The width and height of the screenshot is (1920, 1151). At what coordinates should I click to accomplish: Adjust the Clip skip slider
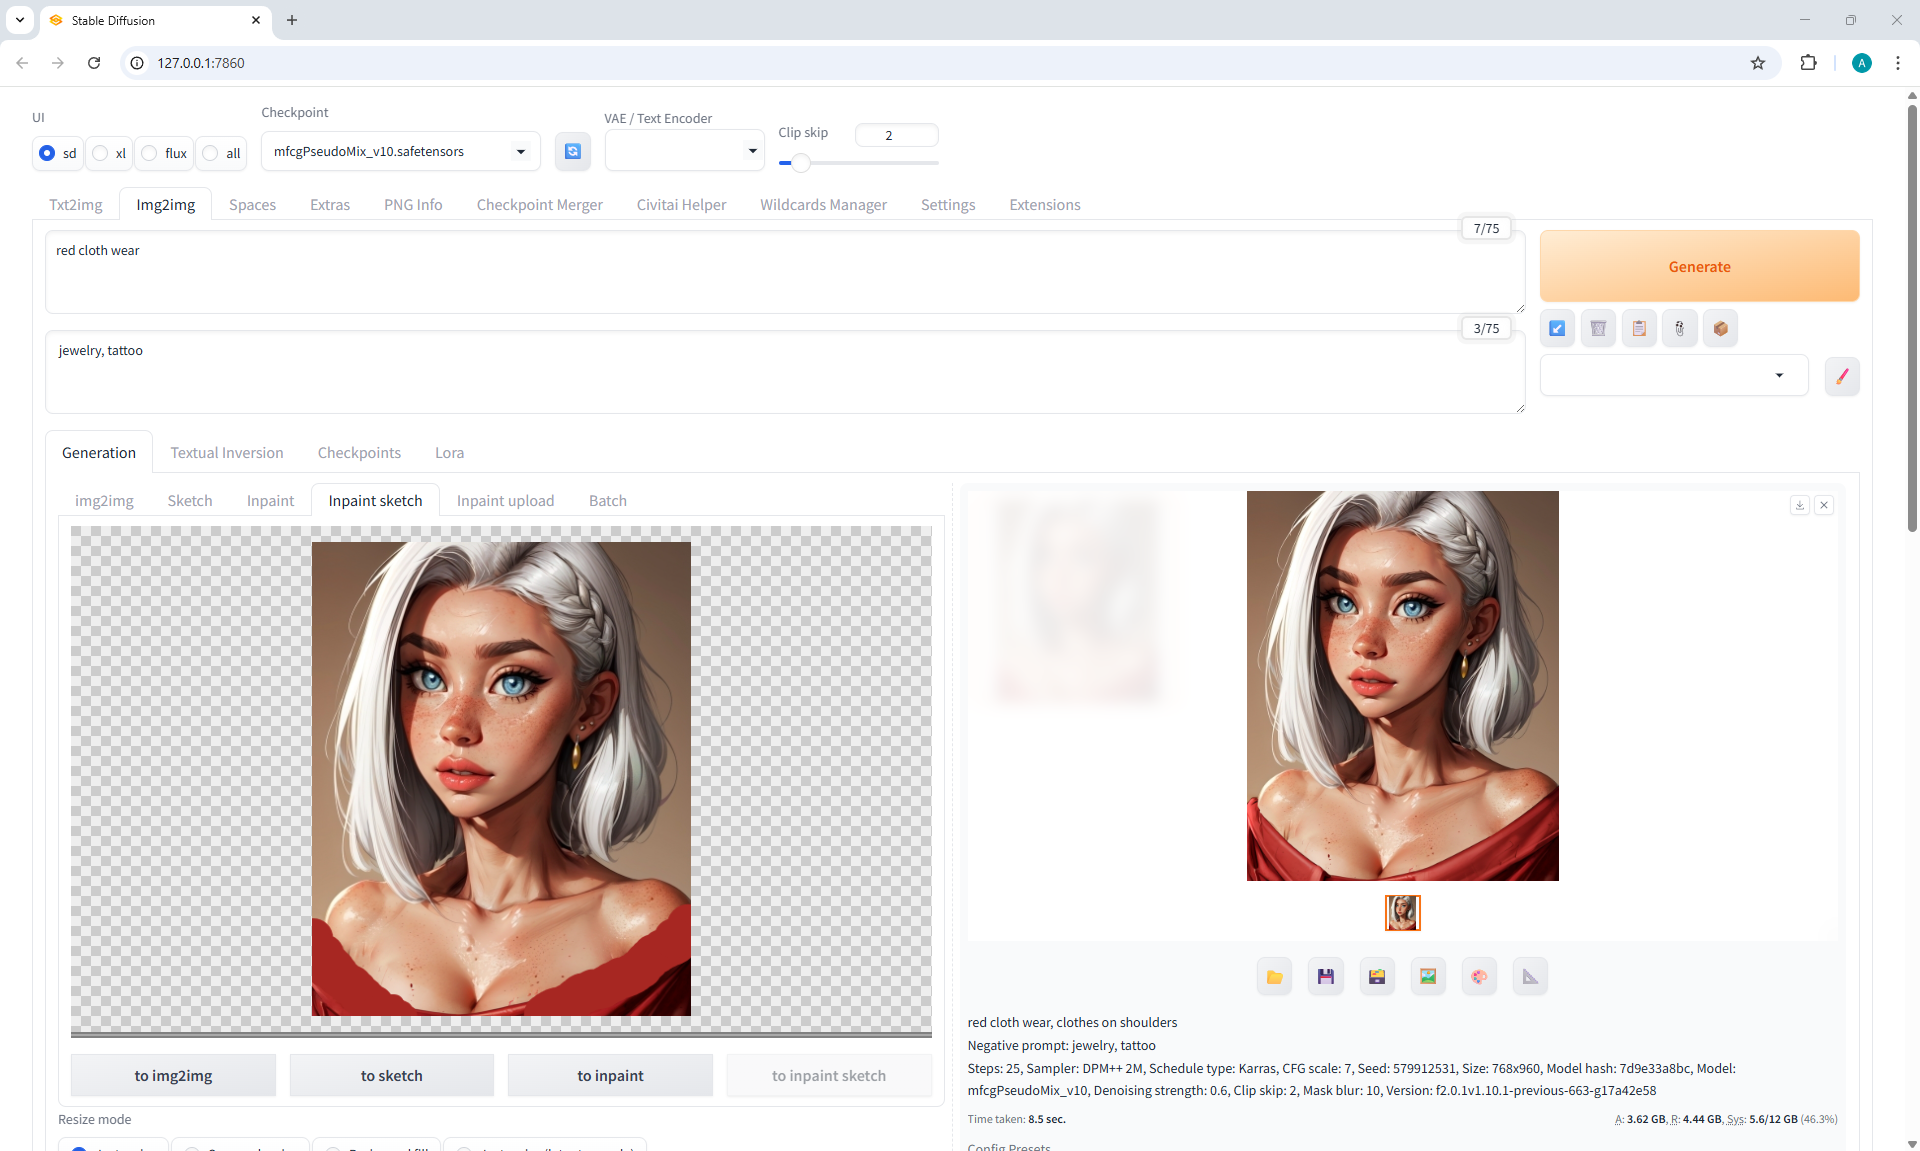800,162
